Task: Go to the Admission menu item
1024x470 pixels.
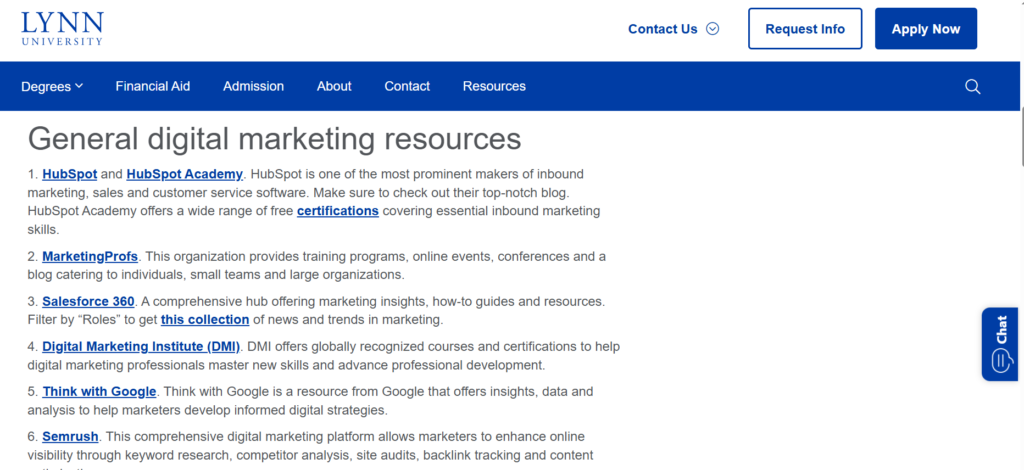Action: click(x=253, y=86)
